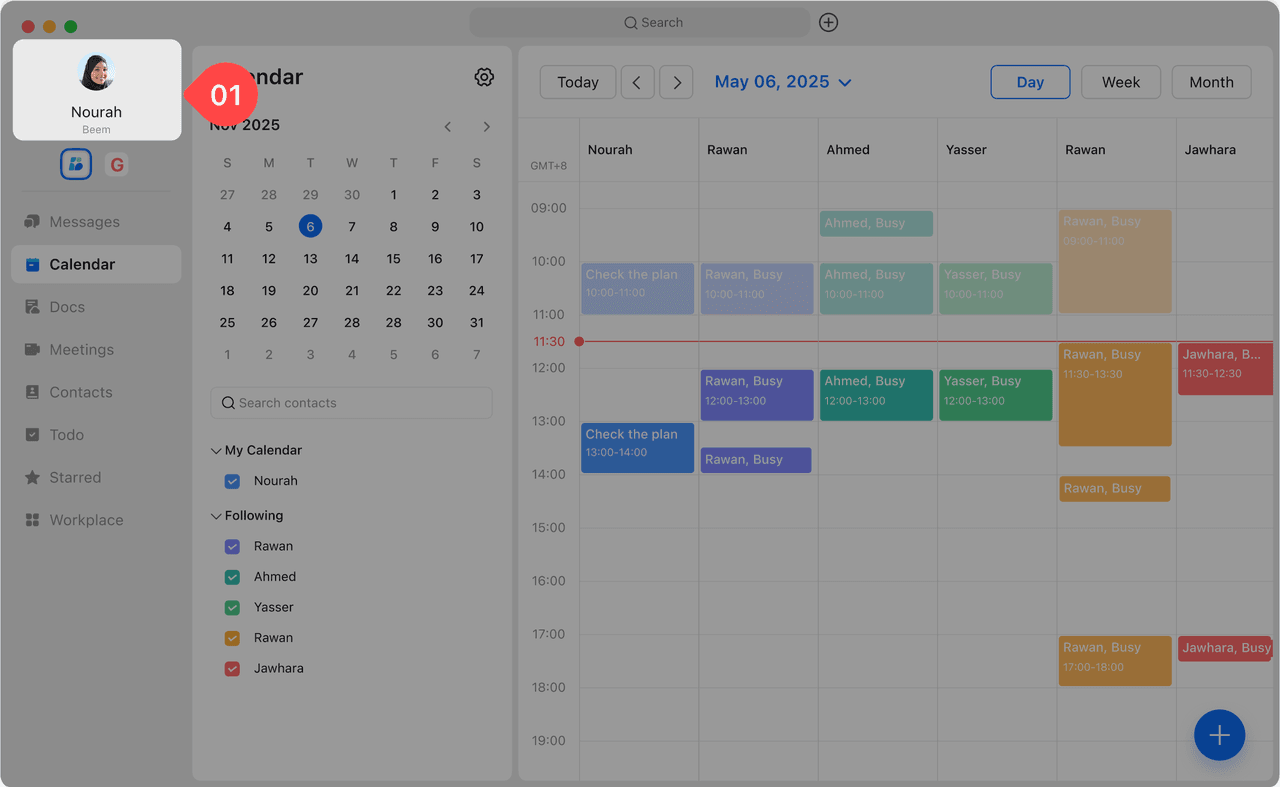Show next month in mini calendar
This screenshot has height=787, width=1280.
click(486, 126)
